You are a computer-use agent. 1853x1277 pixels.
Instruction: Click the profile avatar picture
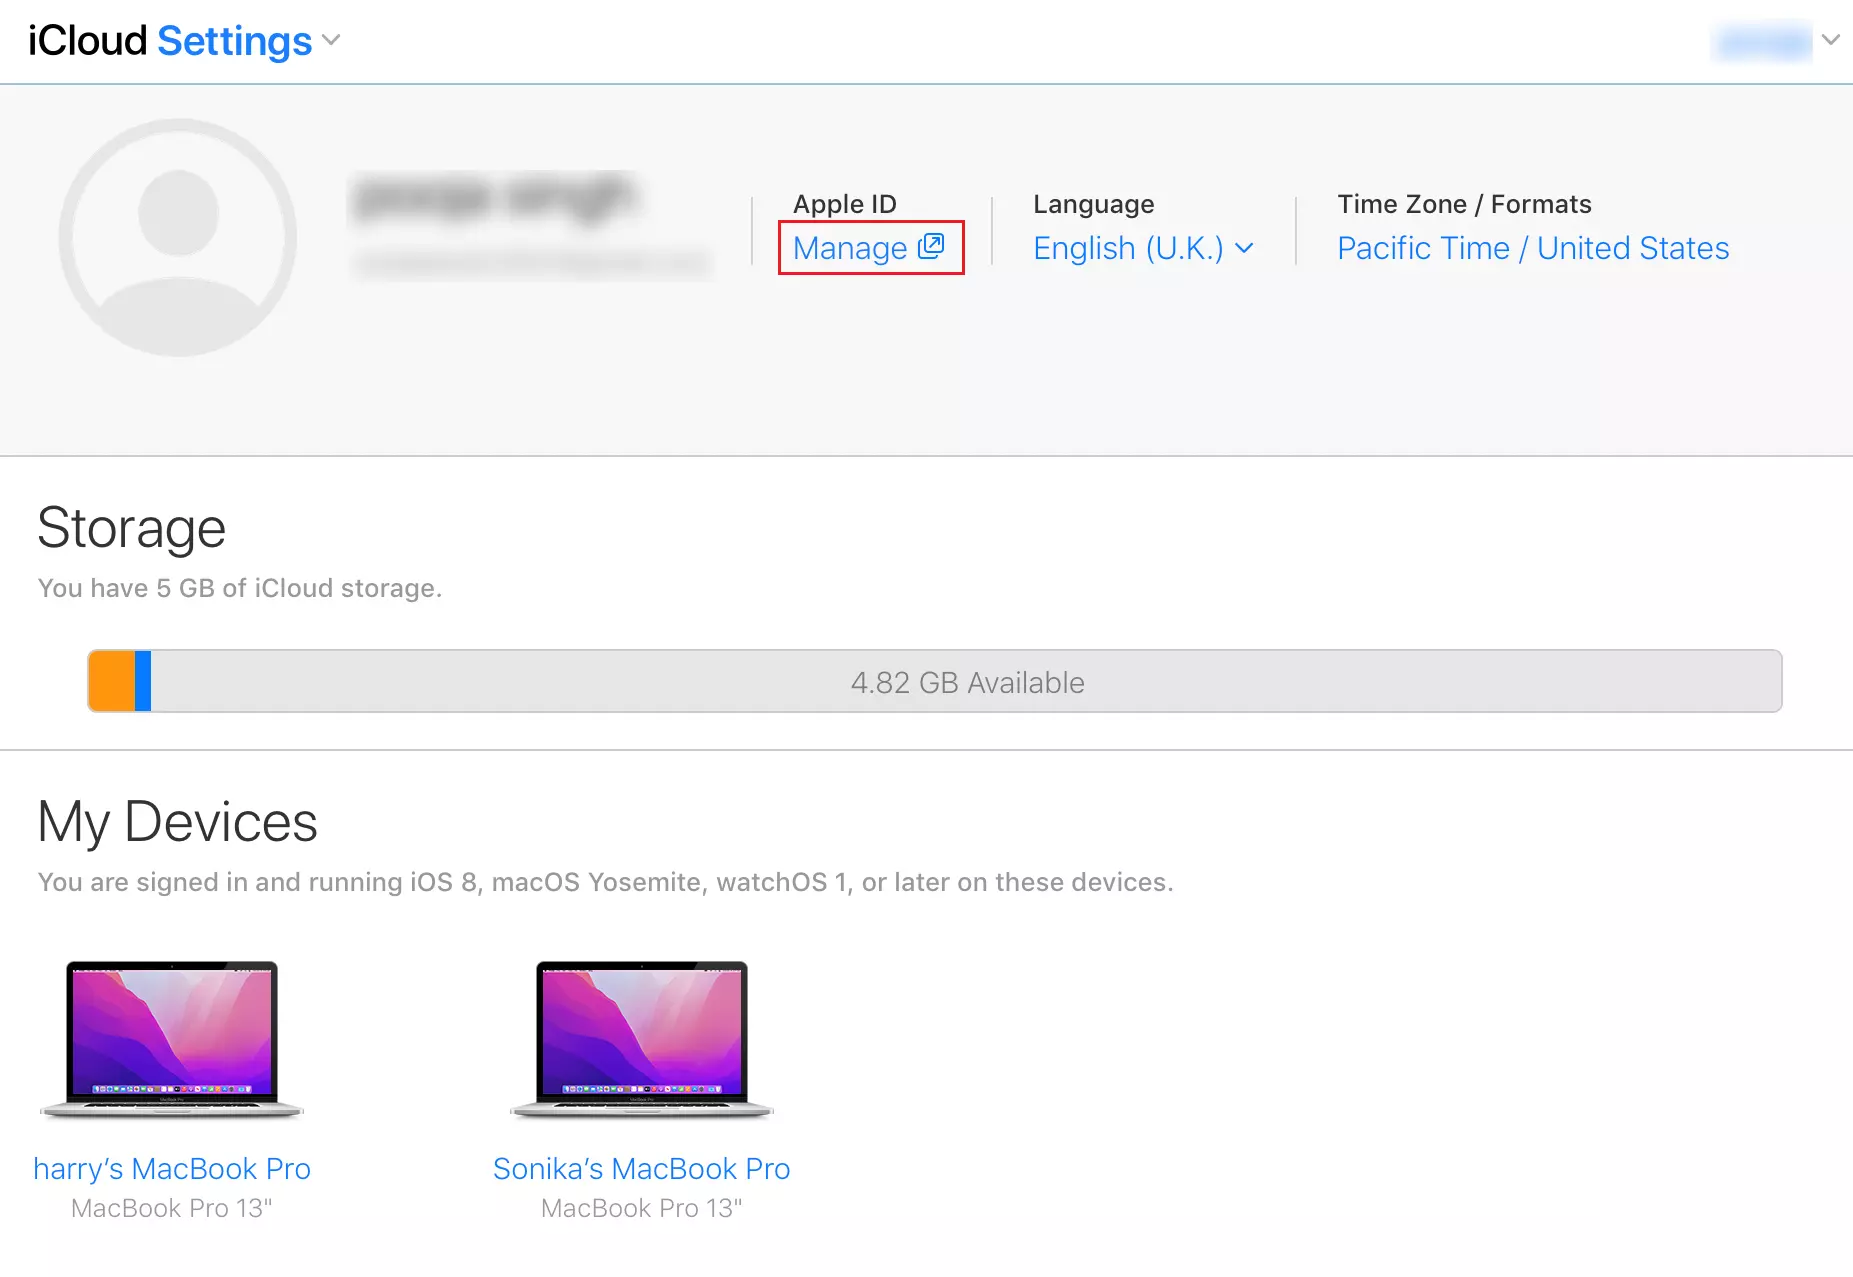178,238
